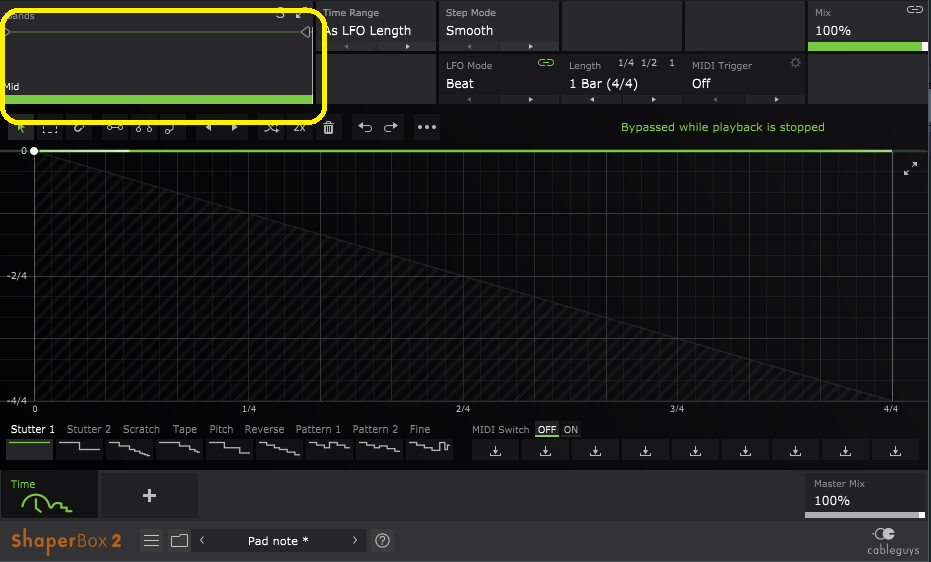Step Time Range to next value
Screen dimensions: 931x562
point(407,46)
